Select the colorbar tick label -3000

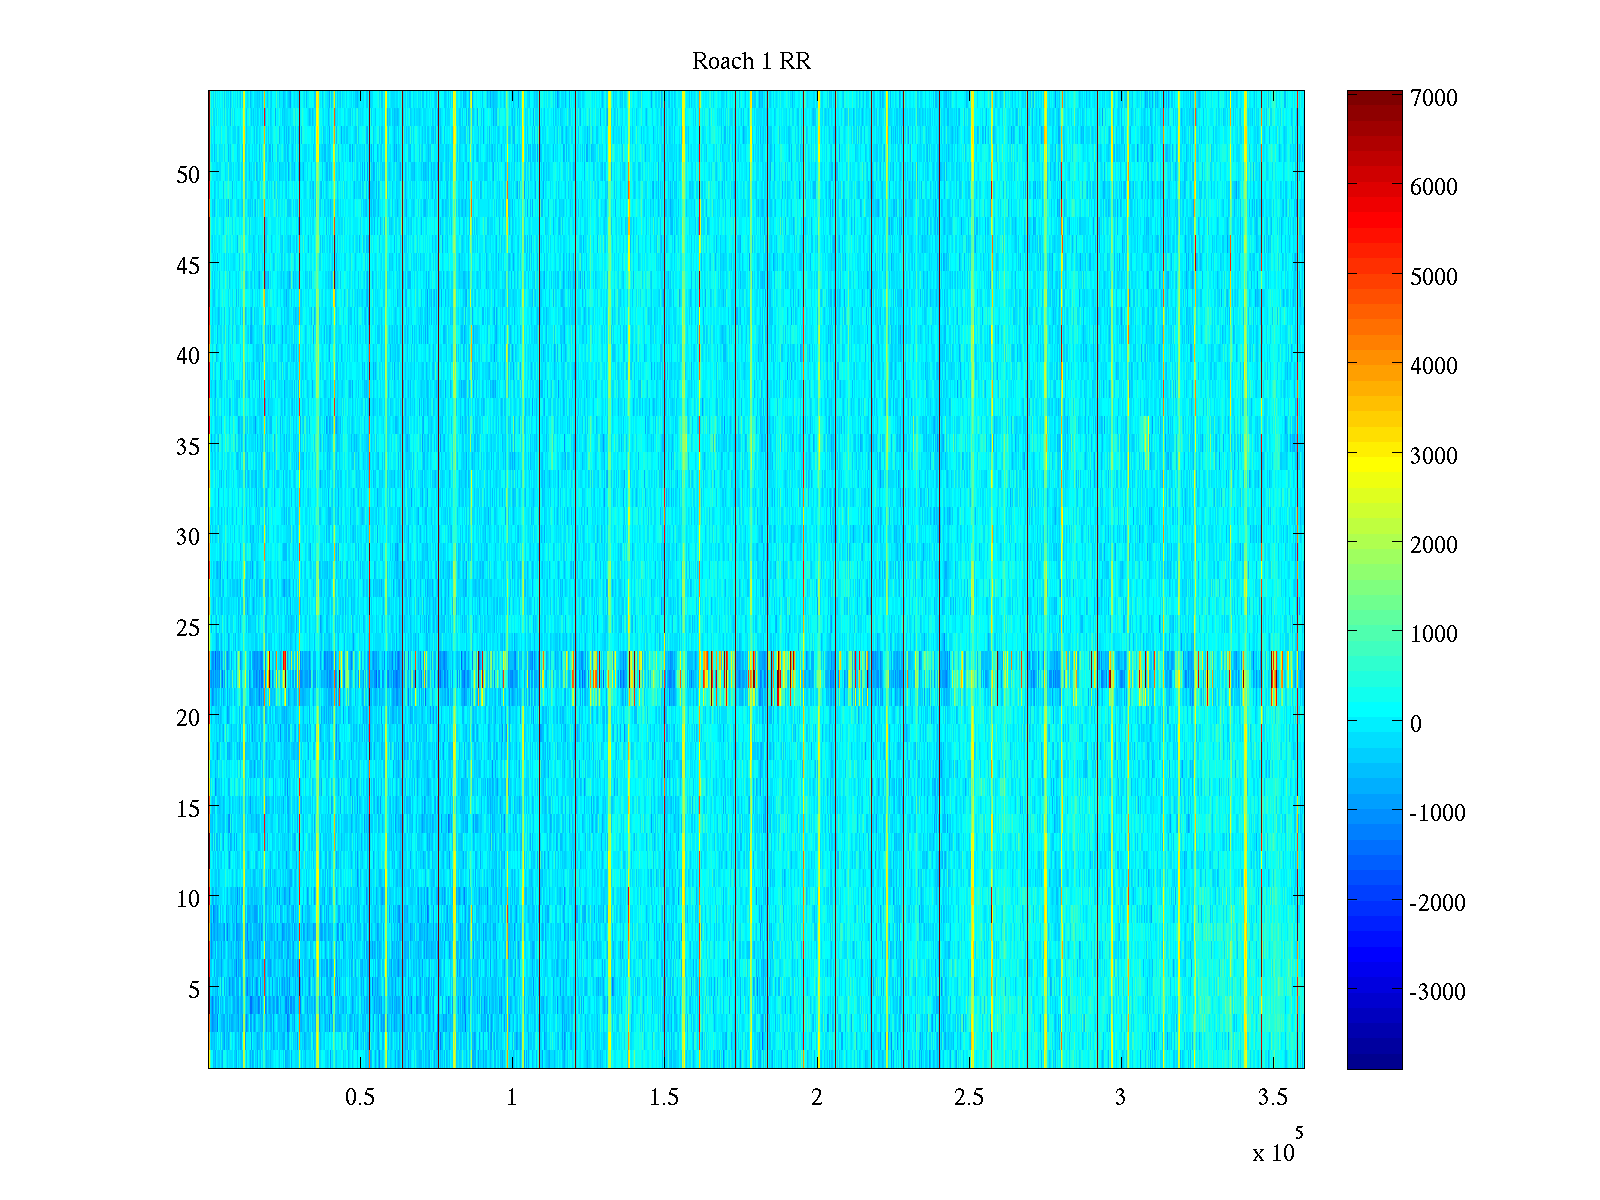(1435, 992)
